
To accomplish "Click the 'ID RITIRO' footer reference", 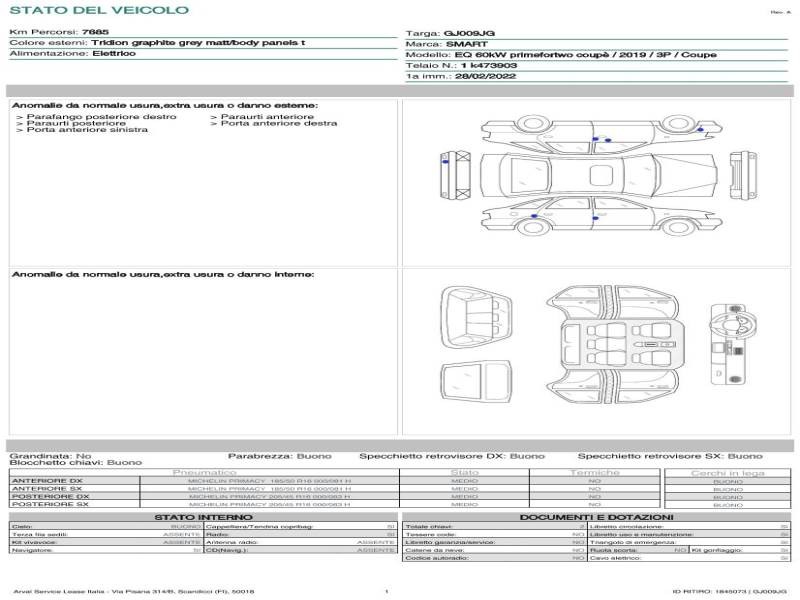I will [x=730, y=591].
